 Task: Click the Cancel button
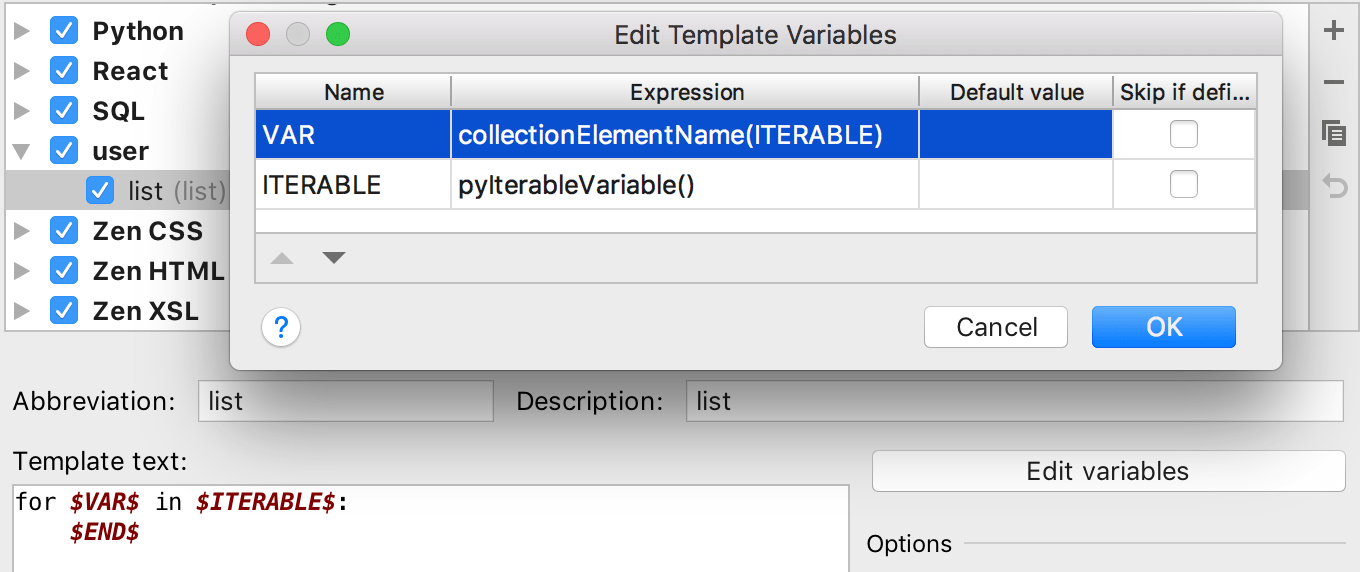(x=996, y=327)
